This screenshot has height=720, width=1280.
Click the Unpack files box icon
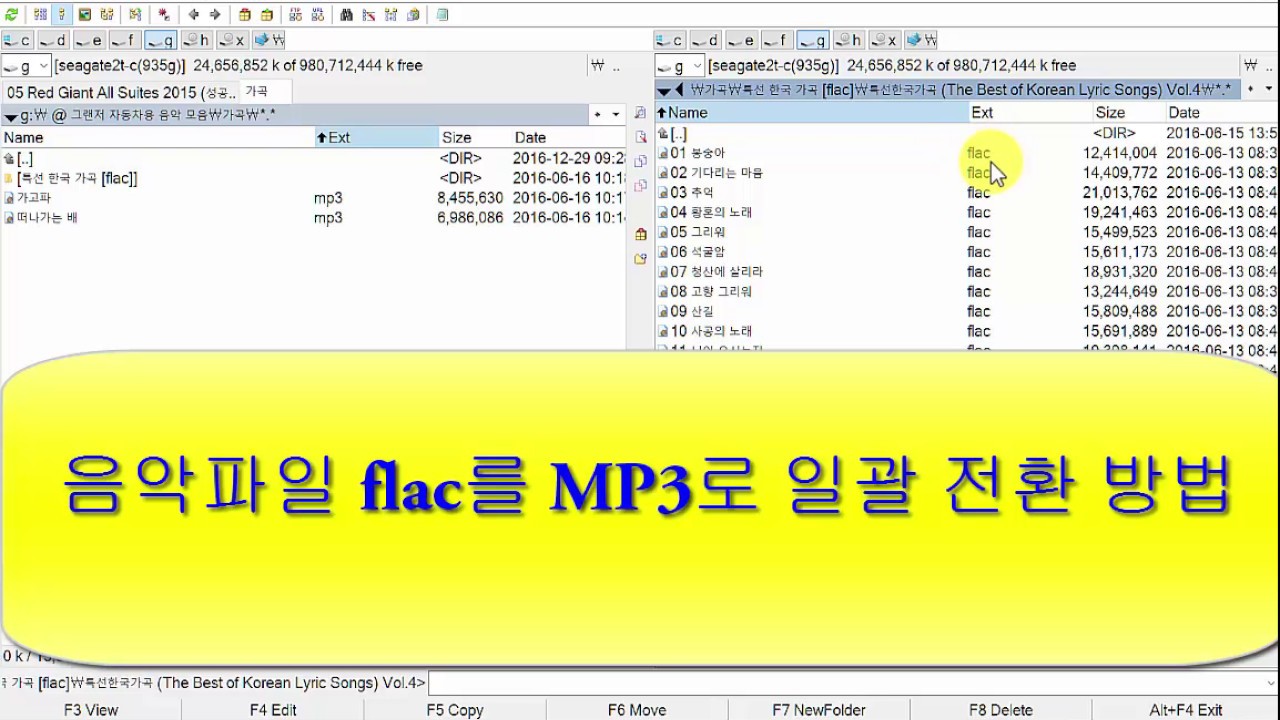pos(267,15)
